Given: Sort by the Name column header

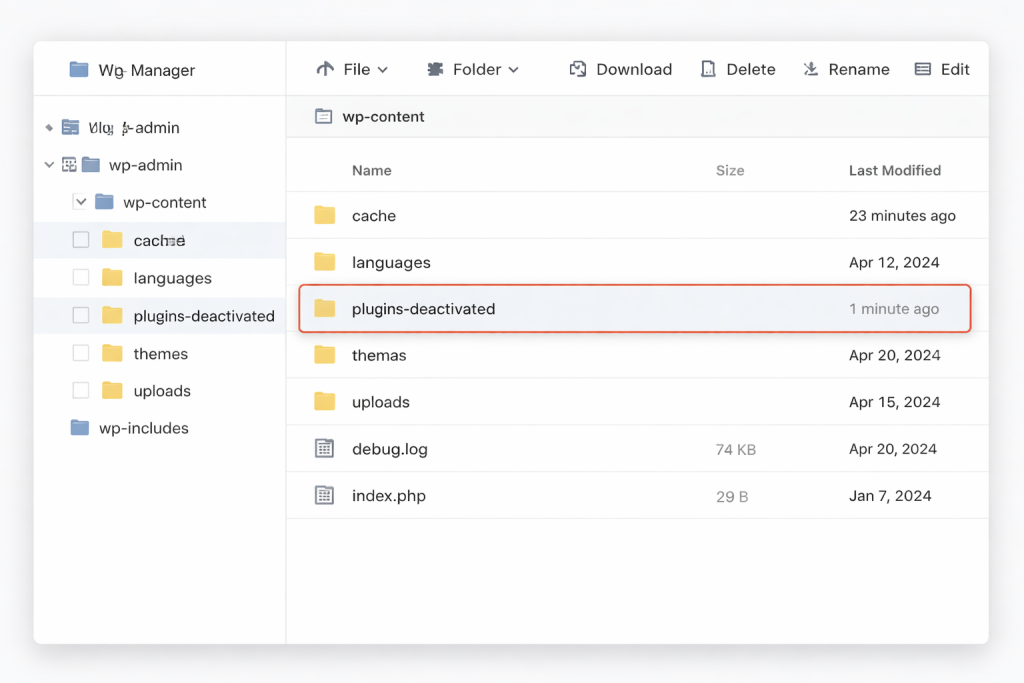Looking at the screenshot, I should click(372, 170).
